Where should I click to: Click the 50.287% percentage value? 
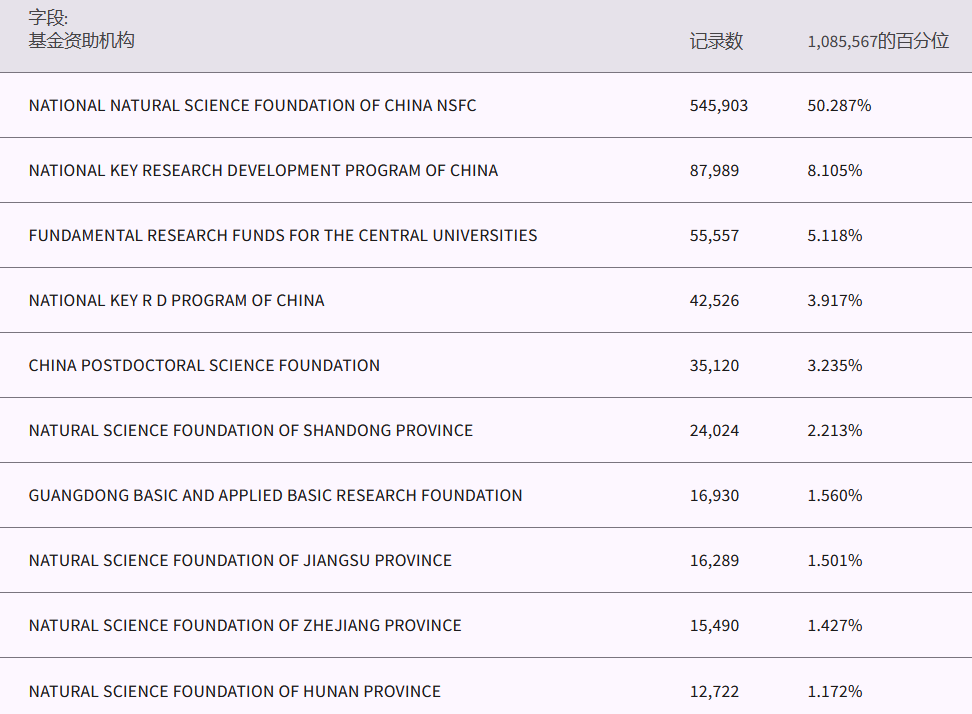[x=839, y=105]
